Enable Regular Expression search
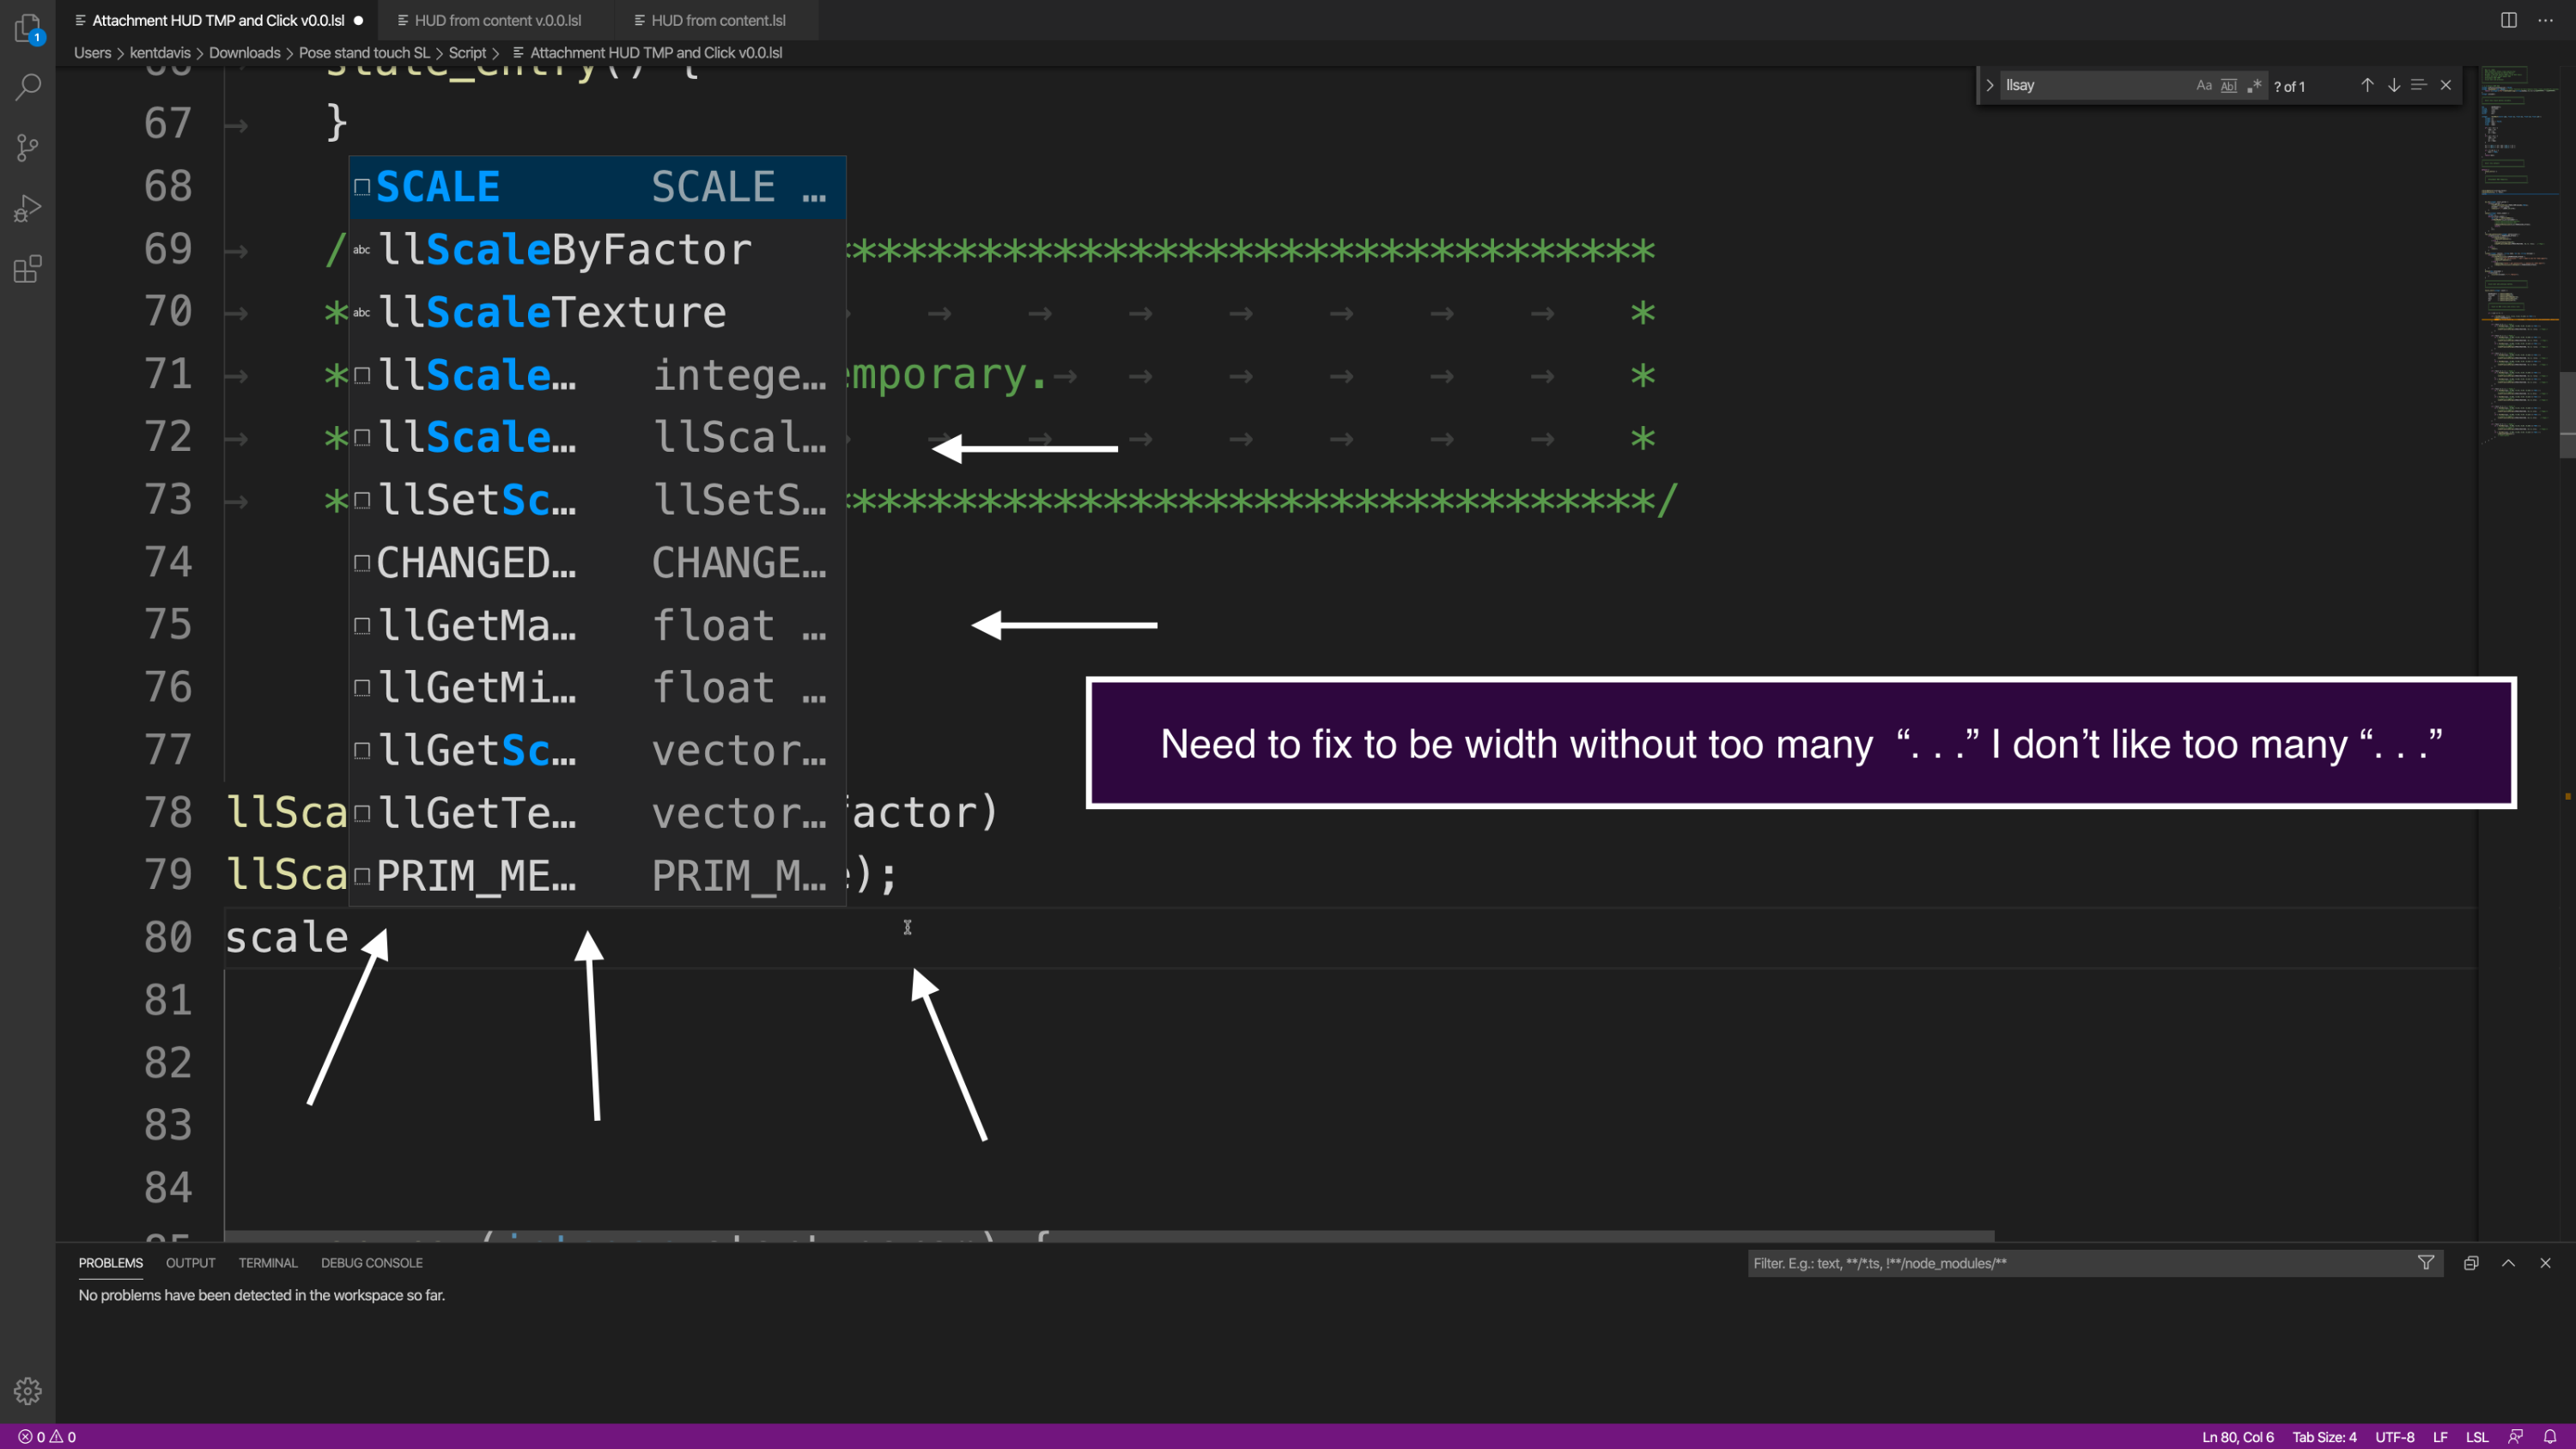 [2253, 85]
